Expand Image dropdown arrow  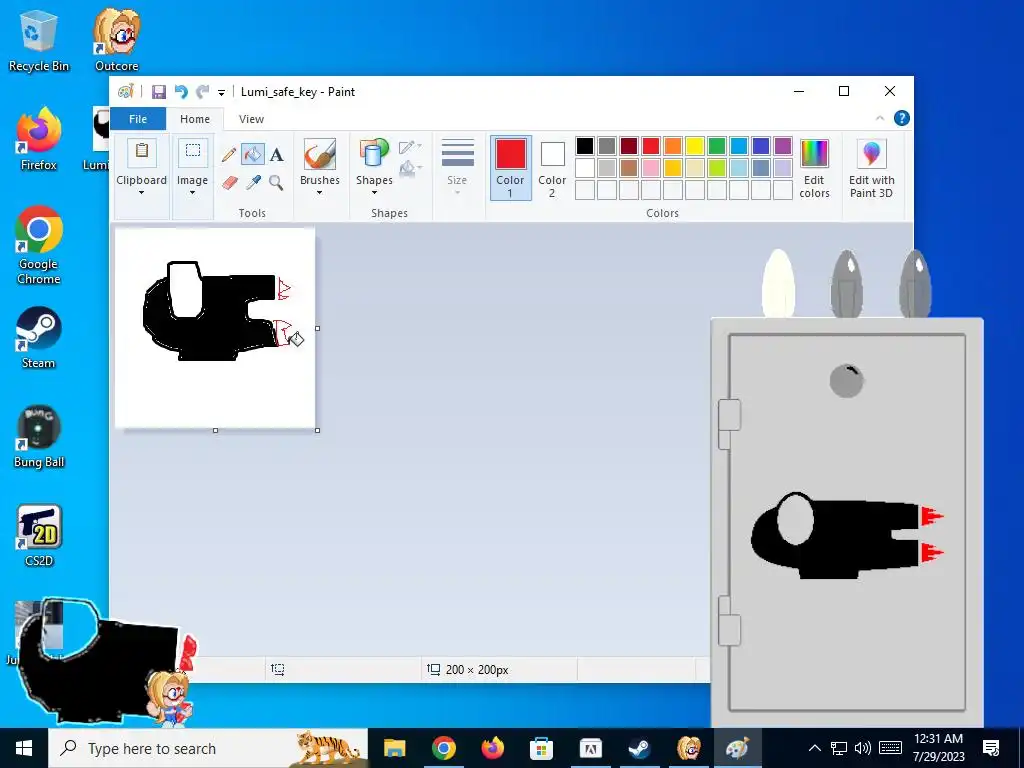[192, 193]
